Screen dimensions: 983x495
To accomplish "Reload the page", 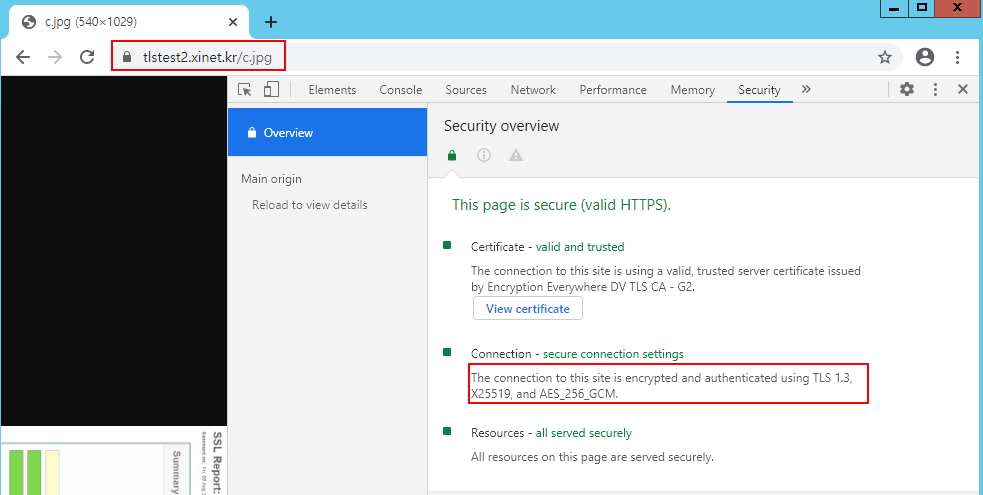I will tap(87, 57).
